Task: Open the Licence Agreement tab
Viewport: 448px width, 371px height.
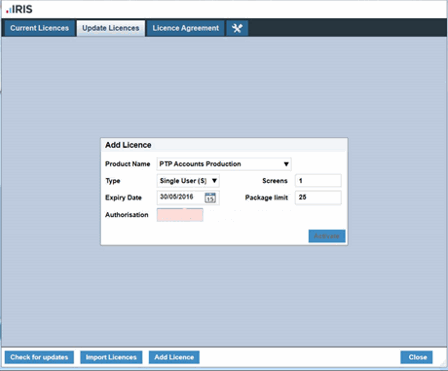Action: pyautogui.click(x=186, y=28)
